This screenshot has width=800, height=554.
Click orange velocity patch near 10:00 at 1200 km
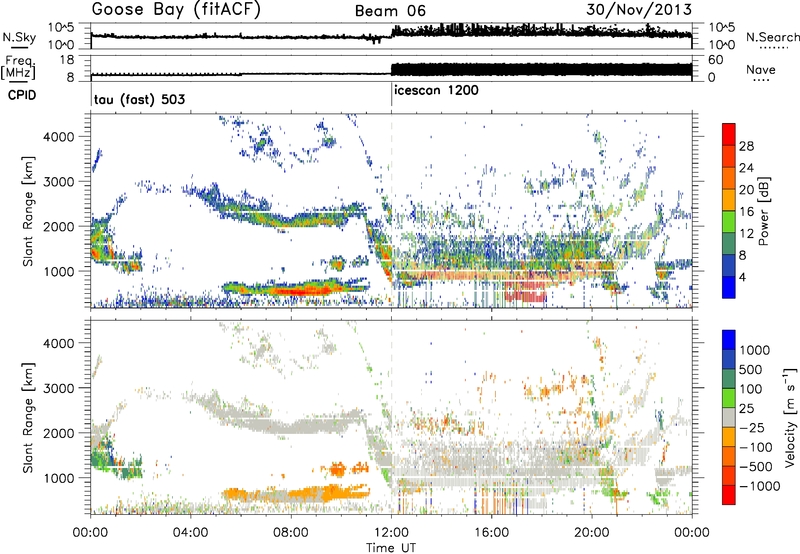(x=338, y=468)
